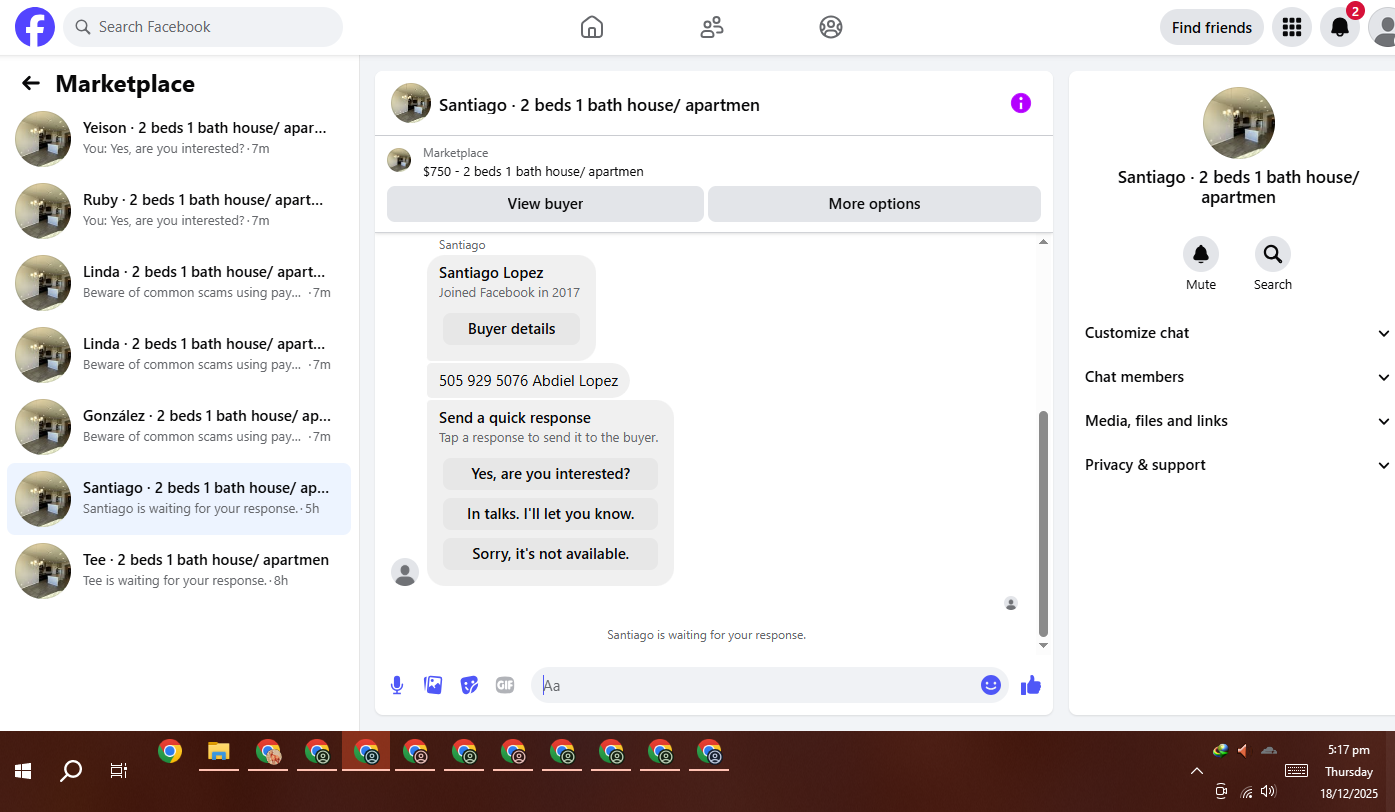Search in conversation via magnifier icon

tap(1273, 254)
